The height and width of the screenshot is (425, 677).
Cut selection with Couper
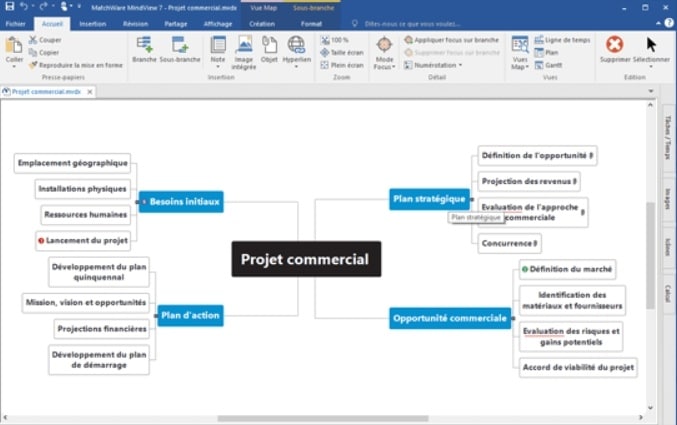pyautogui.click(x=45, y=40)
